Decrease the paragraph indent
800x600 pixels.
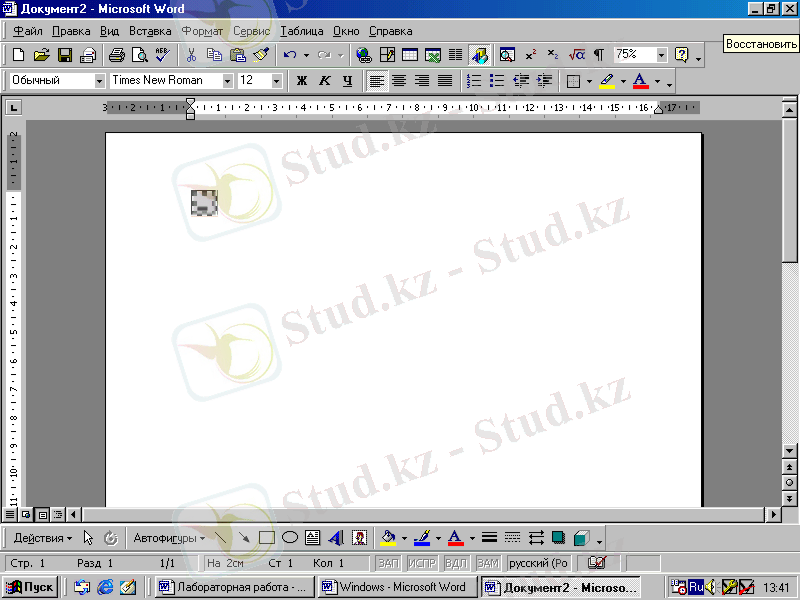[x=520, y=81]
